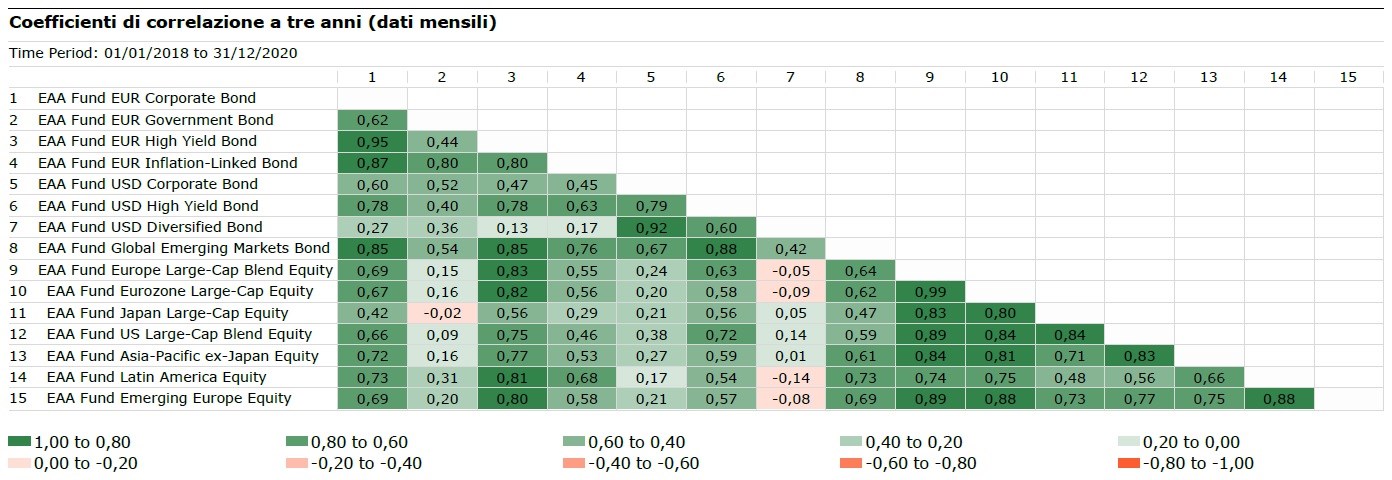Image resolution: width=1392 pixels, height=480 pixels.
Task: Click the EAA Fund Japan Large-Cap Equity label
Action: 167,313
